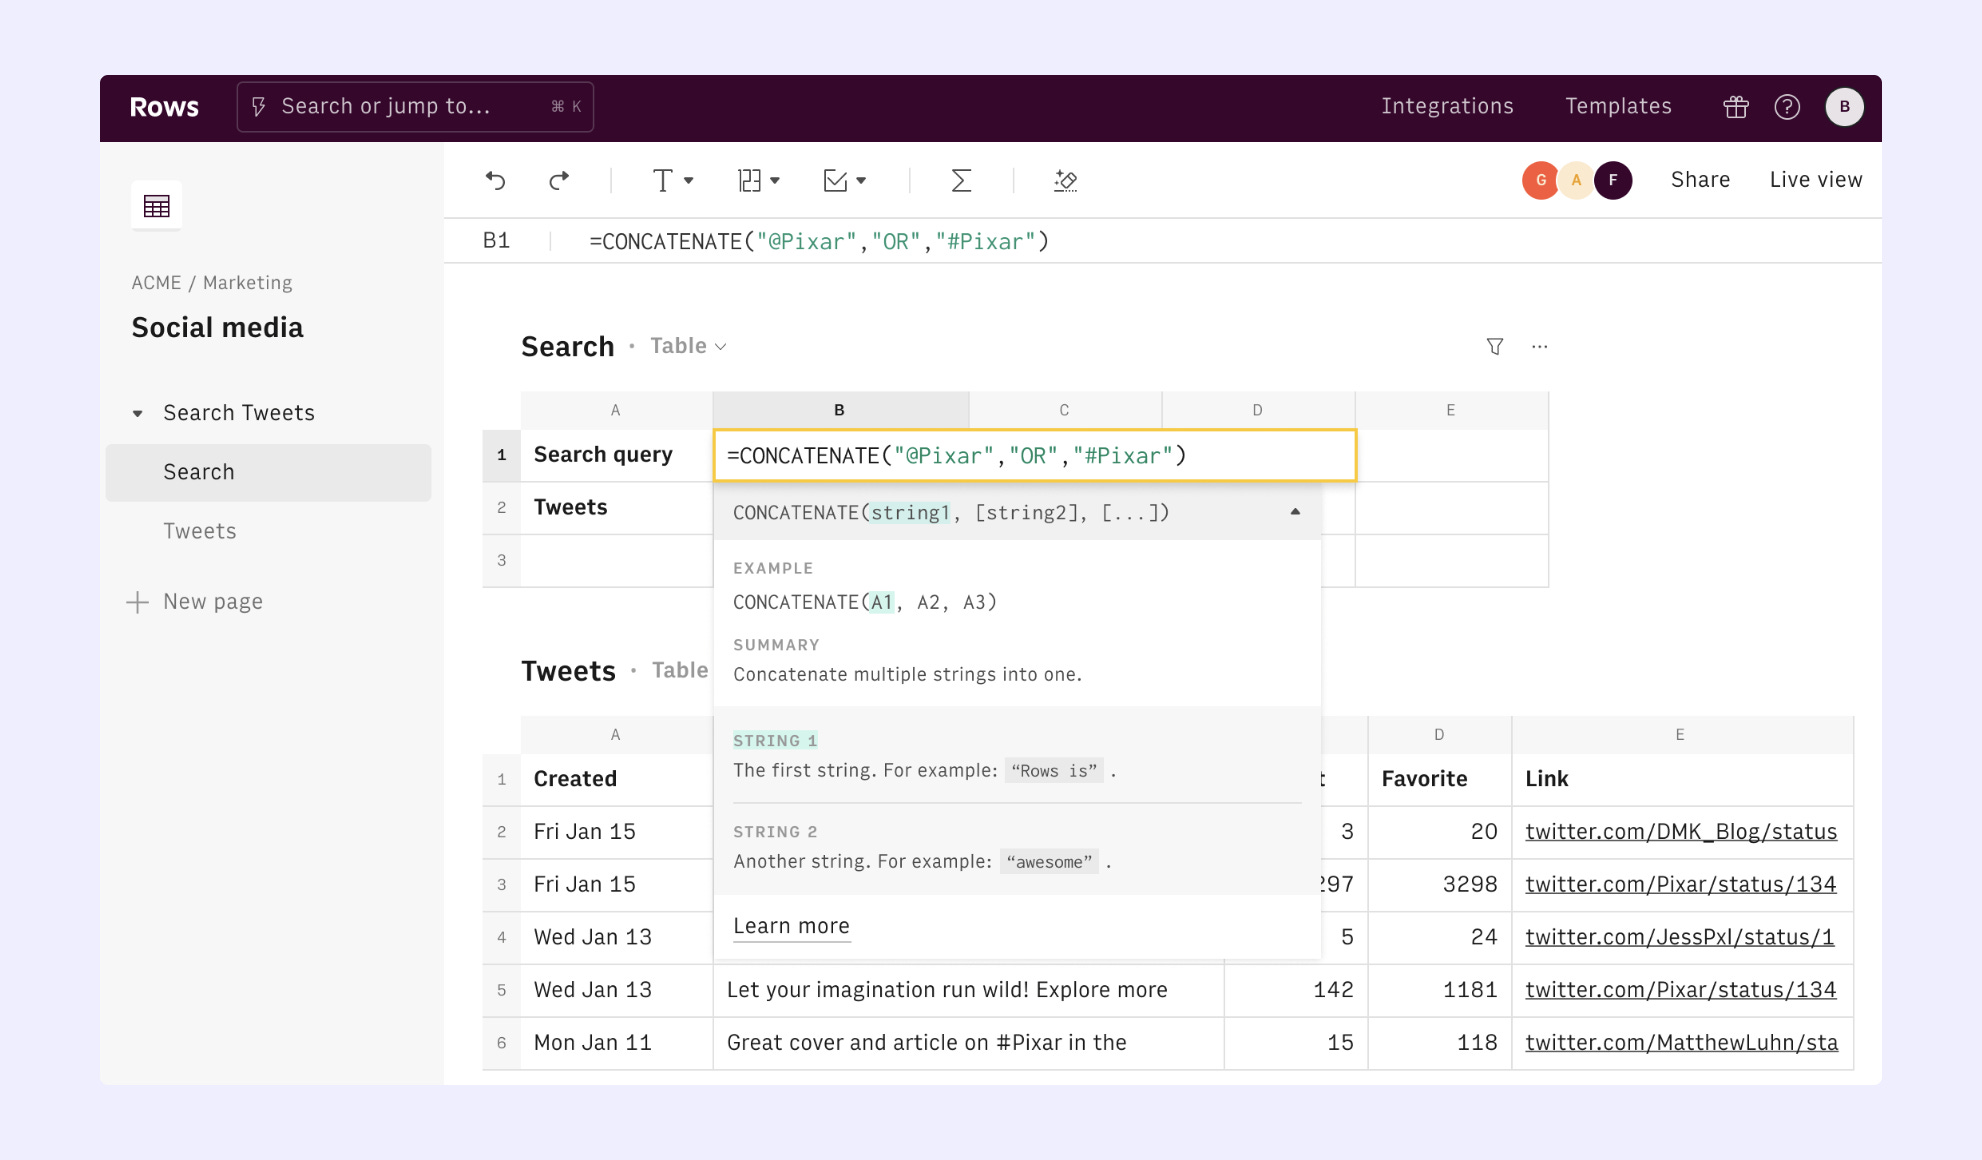This screenshot has width=1982, height=1160.
Task: Click the Learn more link
Action: (x=791, y=926)
